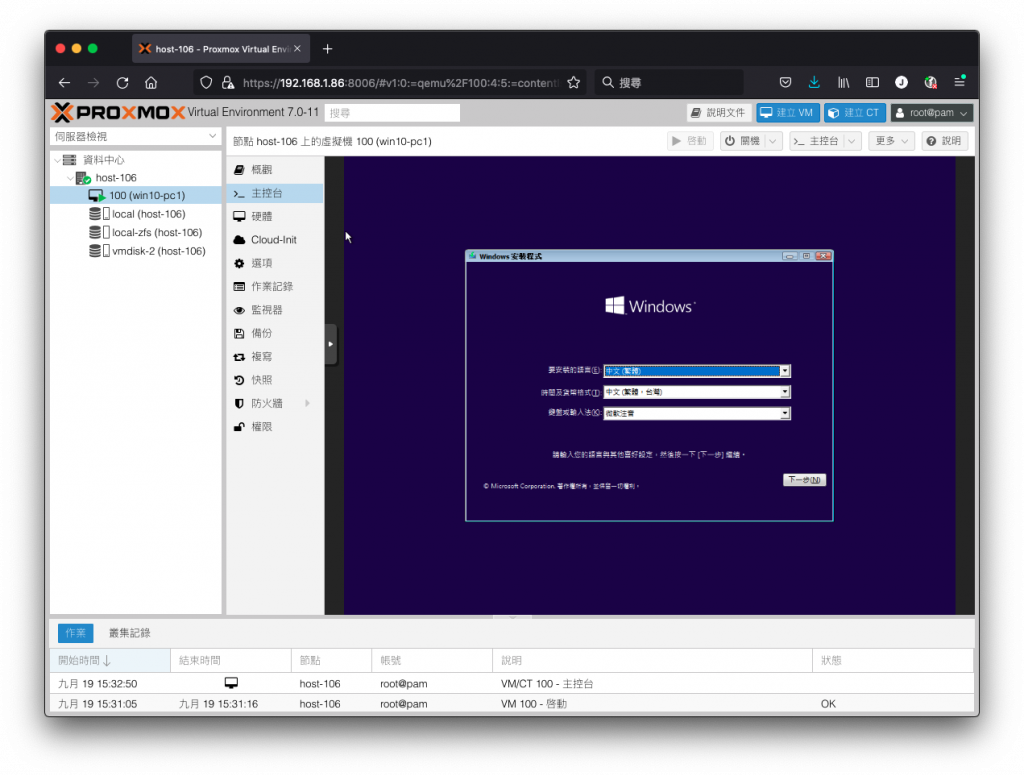Open the Pocket save icon
The height and width of the screenshot is (776, 1024).
coord(785,82)
